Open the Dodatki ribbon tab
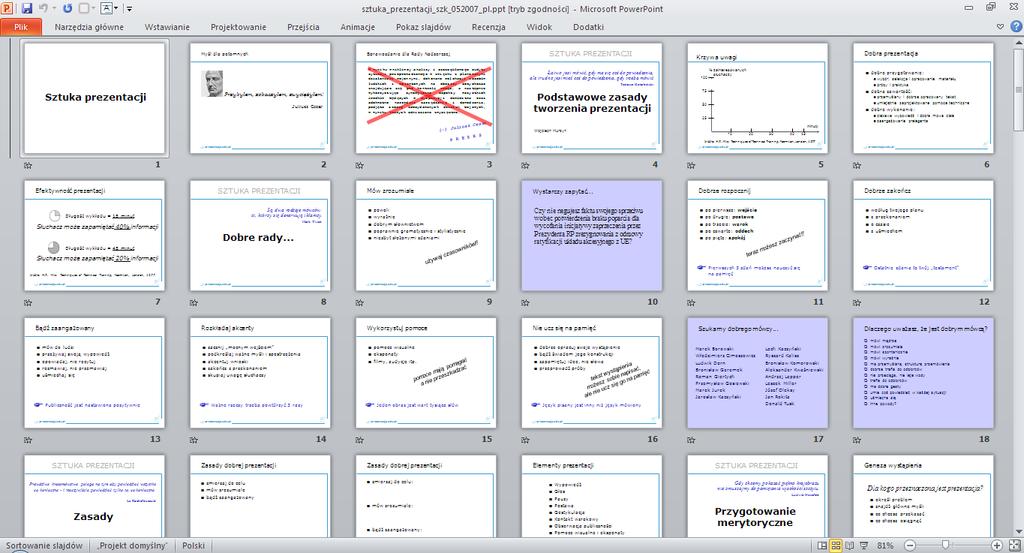 coord(588,27)
